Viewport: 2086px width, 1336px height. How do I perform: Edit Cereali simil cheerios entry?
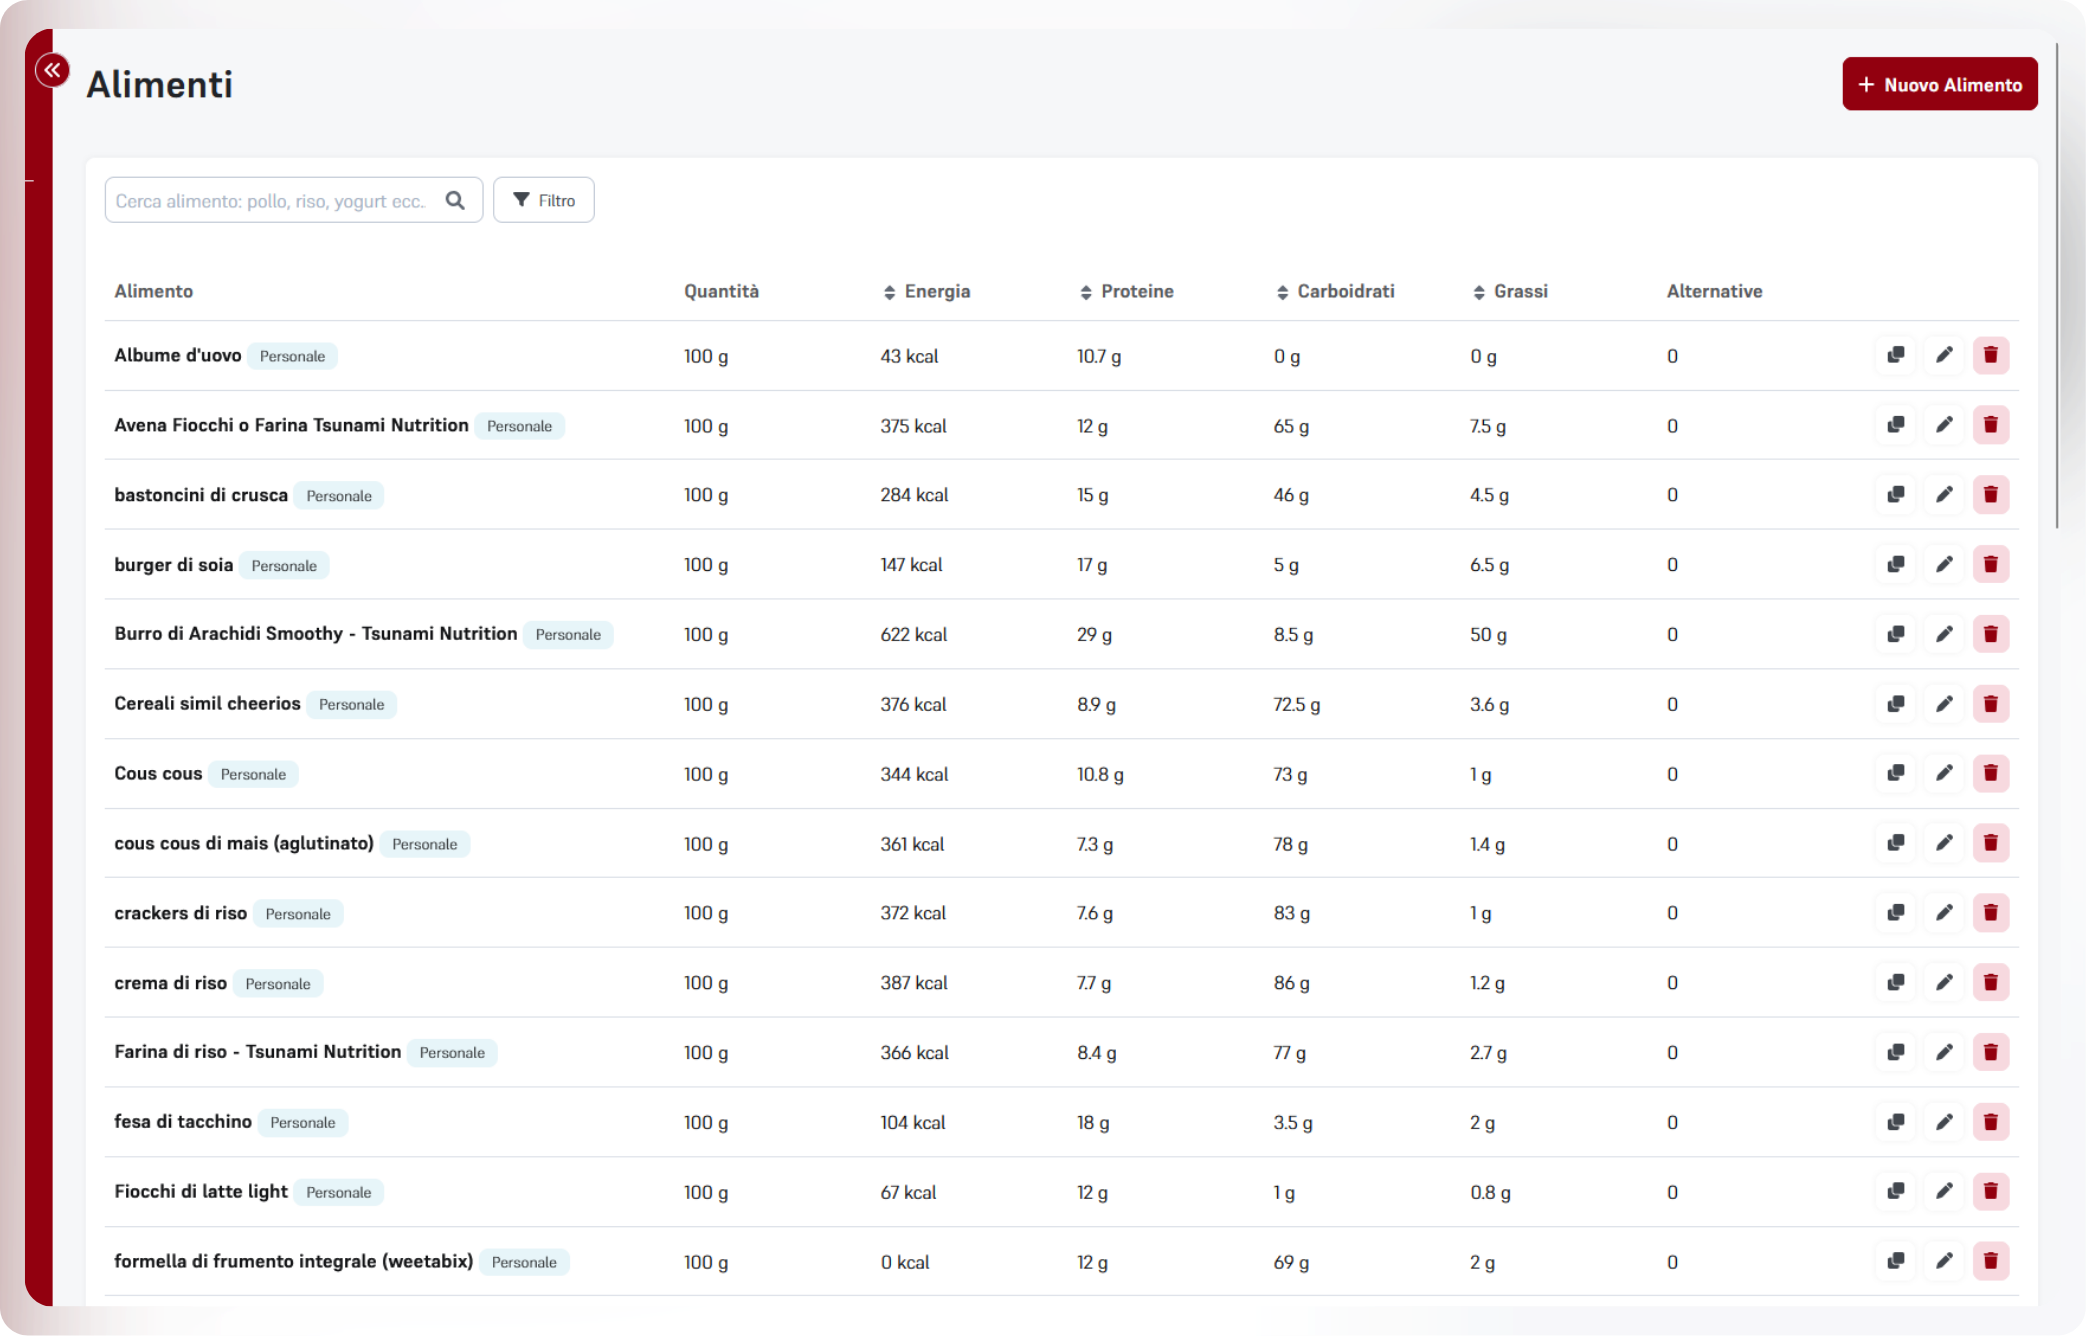[1943, 704]
